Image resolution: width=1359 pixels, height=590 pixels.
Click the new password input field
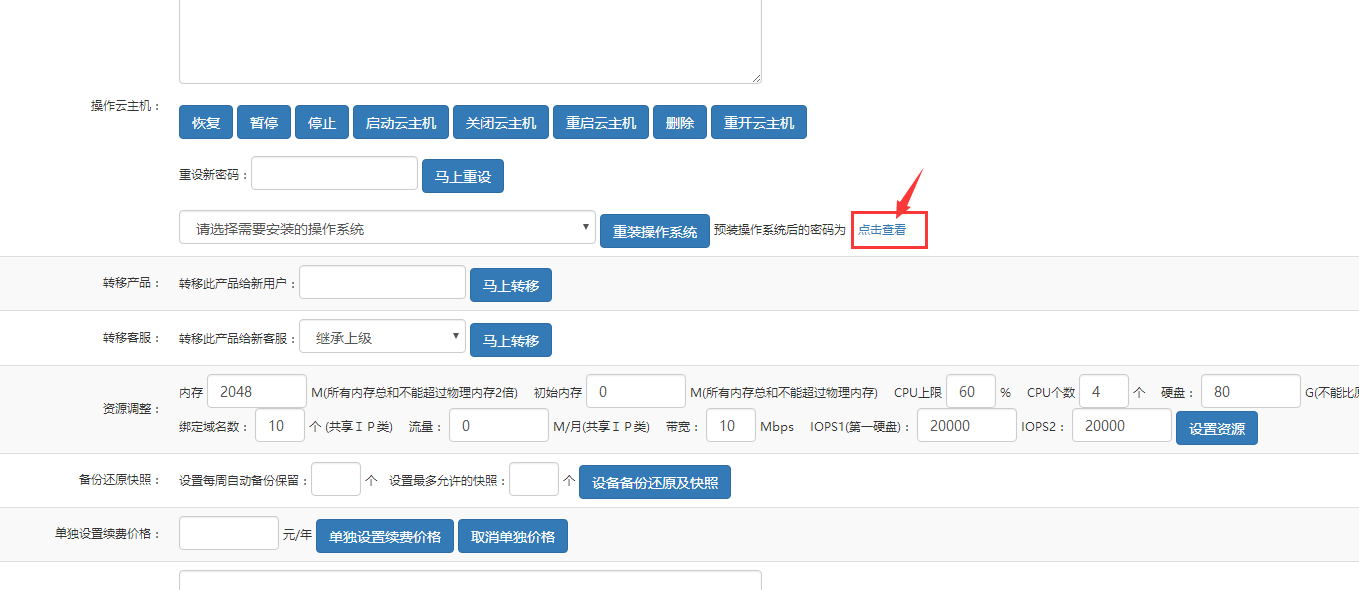click(333, 172)
